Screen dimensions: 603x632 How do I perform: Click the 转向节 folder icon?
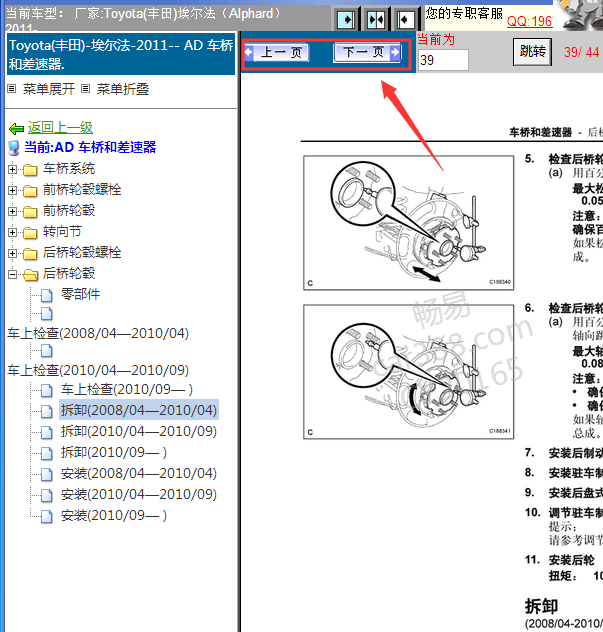pos(30,233)
